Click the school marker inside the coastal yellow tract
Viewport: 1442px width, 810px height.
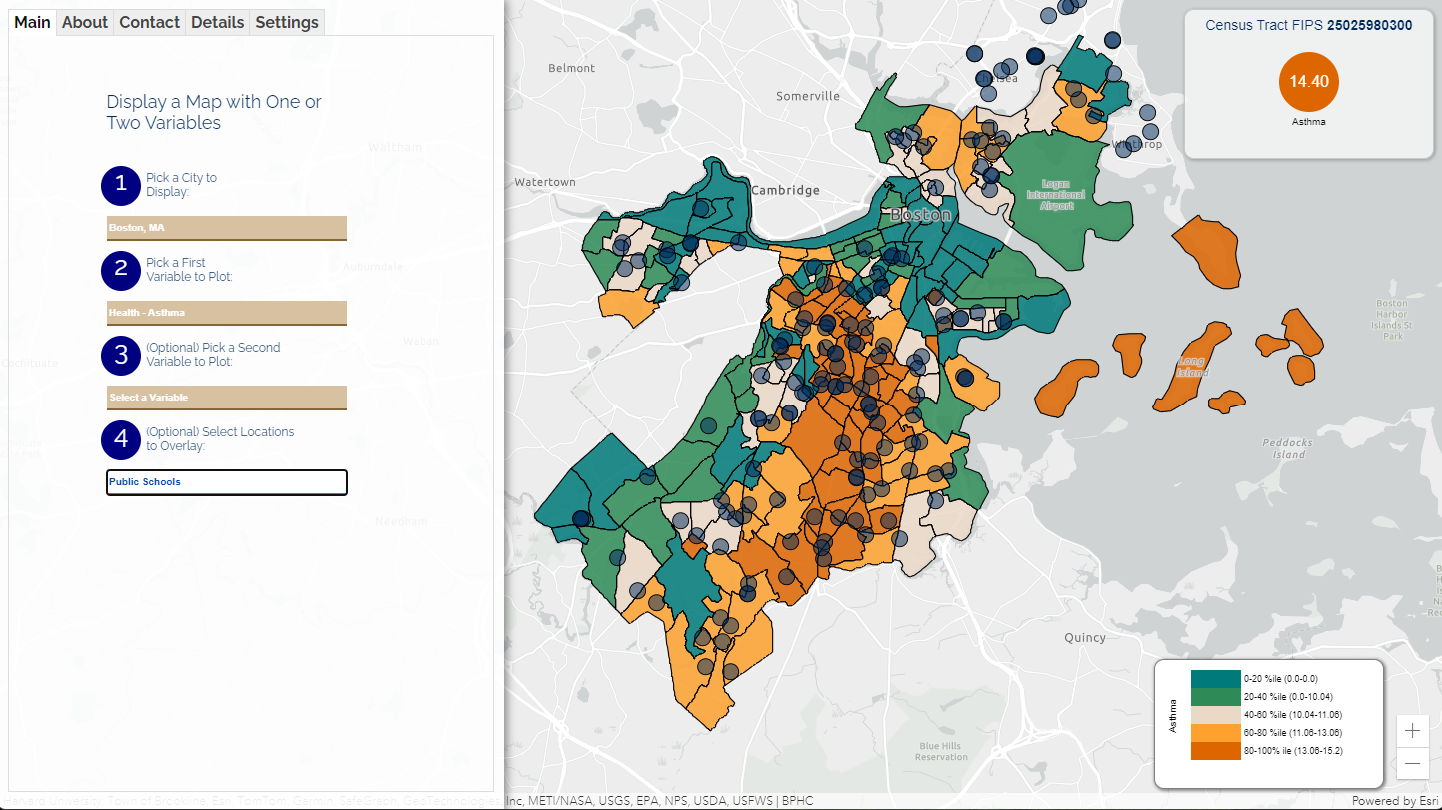[965, 378]
